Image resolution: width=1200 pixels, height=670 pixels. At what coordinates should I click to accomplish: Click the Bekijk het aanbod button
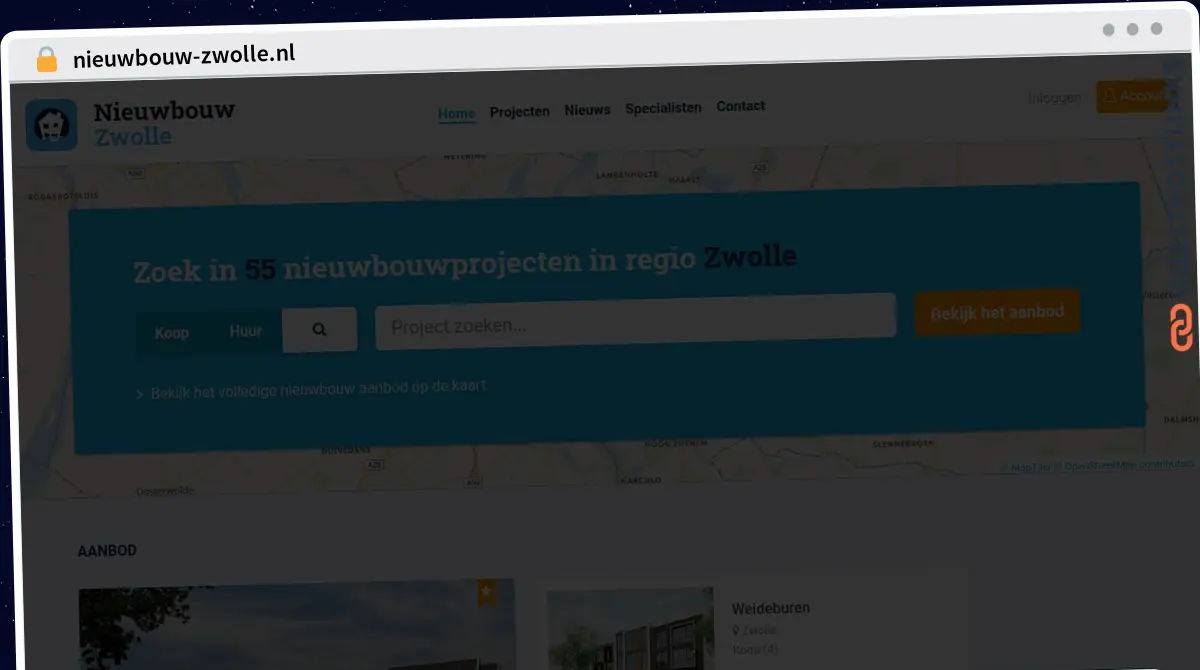(997, 313)
